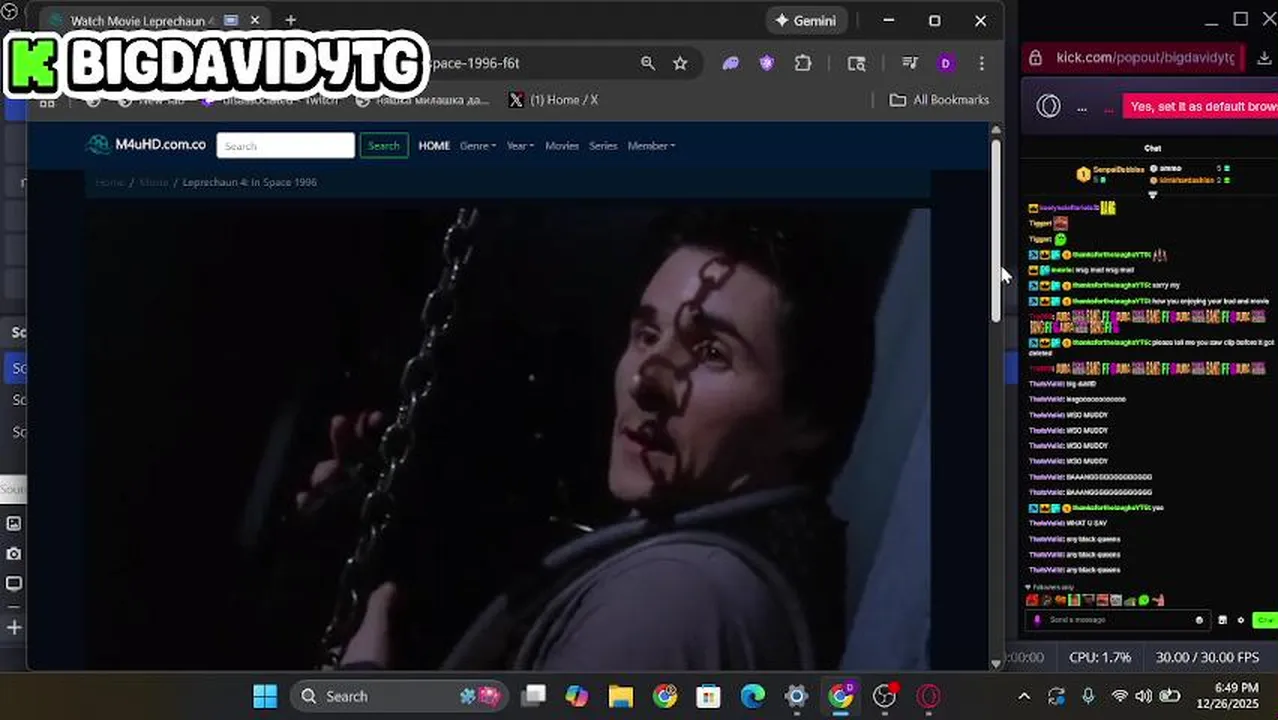
Task: Open the D profile avatar in Chrome
Action: coord(946,63)
